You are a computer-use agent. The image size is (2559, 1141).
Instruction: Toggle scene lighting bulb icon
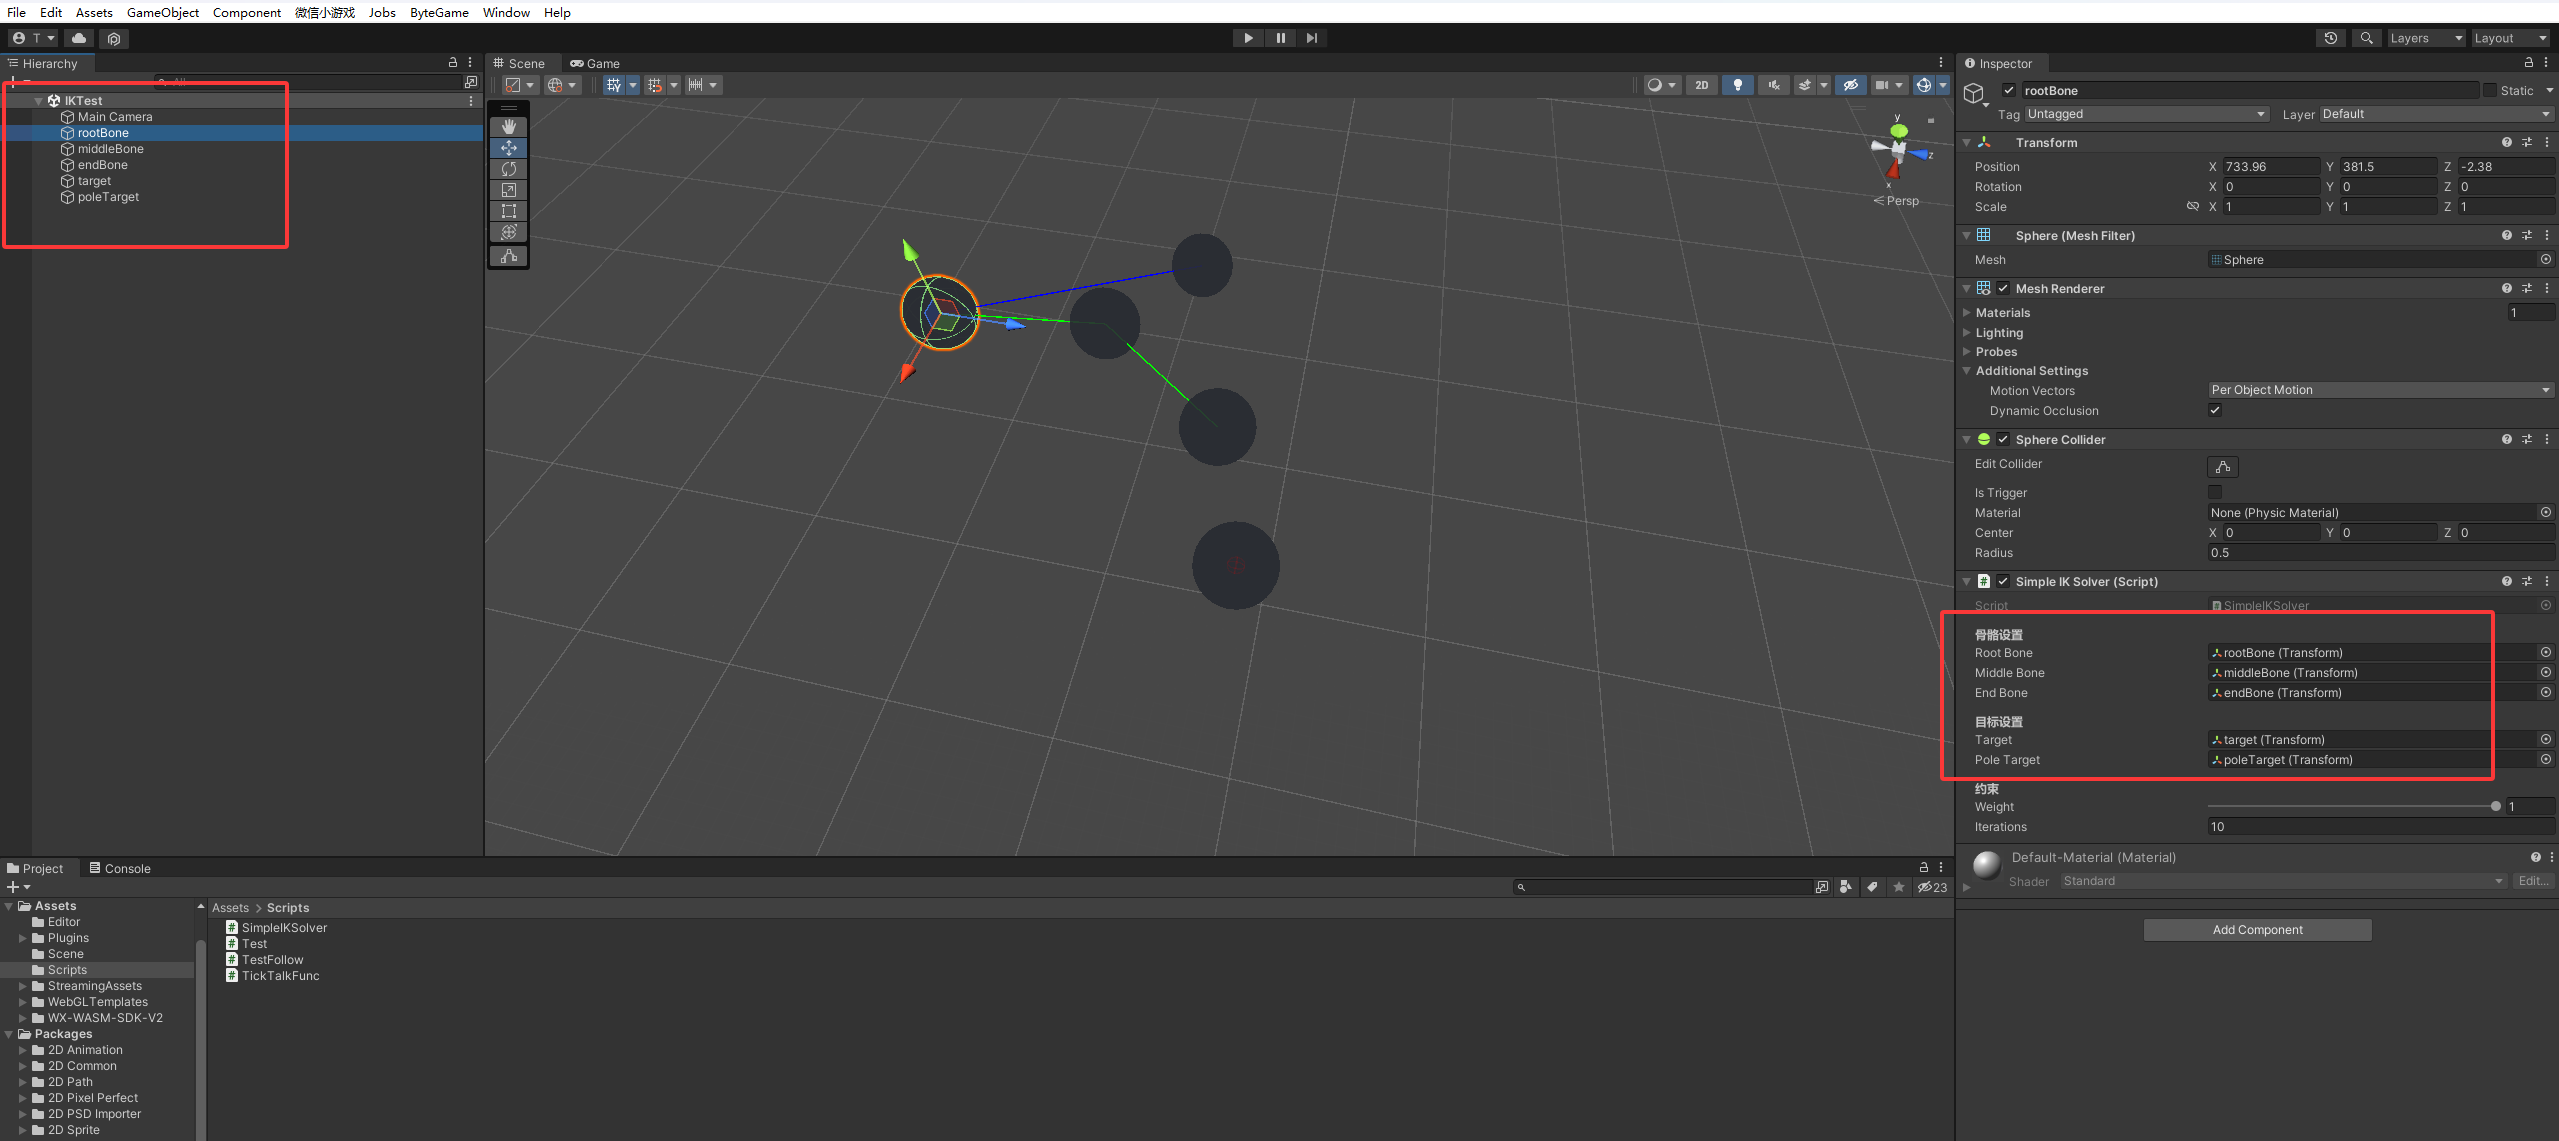click(x=1738, y=85)
